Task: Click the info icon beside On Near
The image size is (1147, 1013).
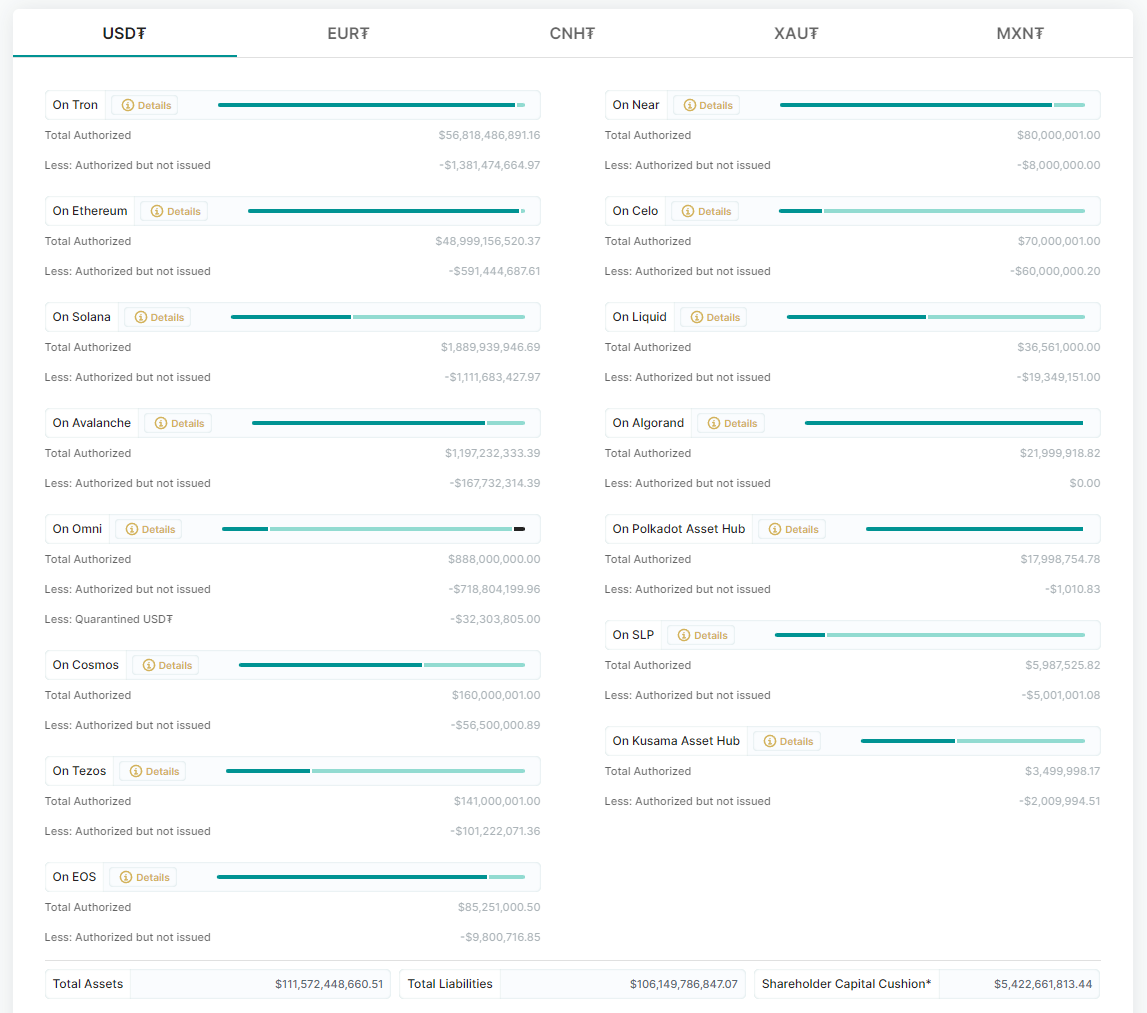Action: click(690, 106)
